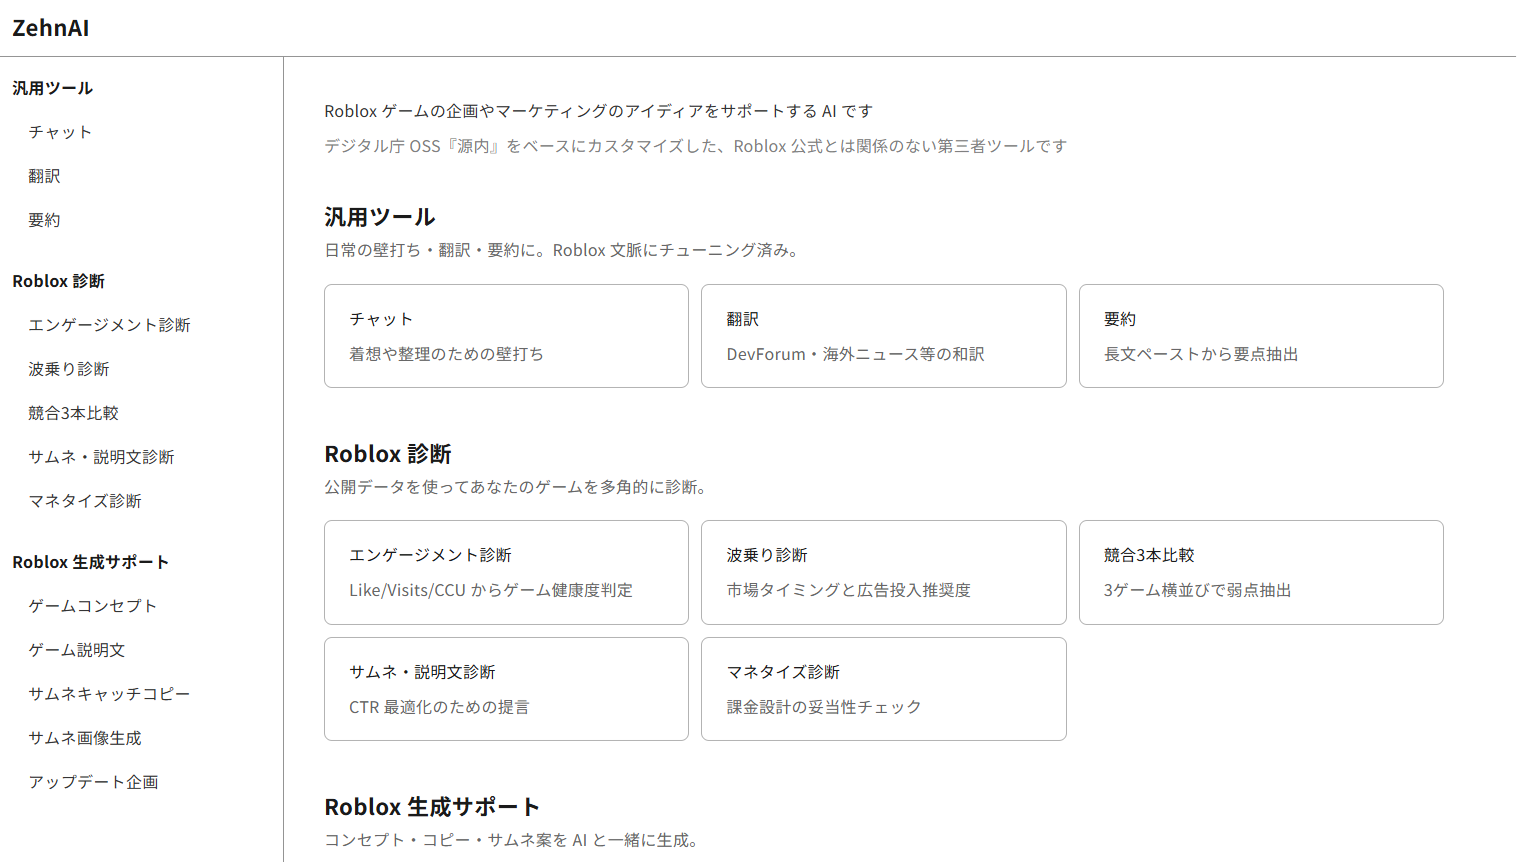Click the CTR 最適化のための提言 description
This screenshot has height=862, width=1517.
(439, 707)
